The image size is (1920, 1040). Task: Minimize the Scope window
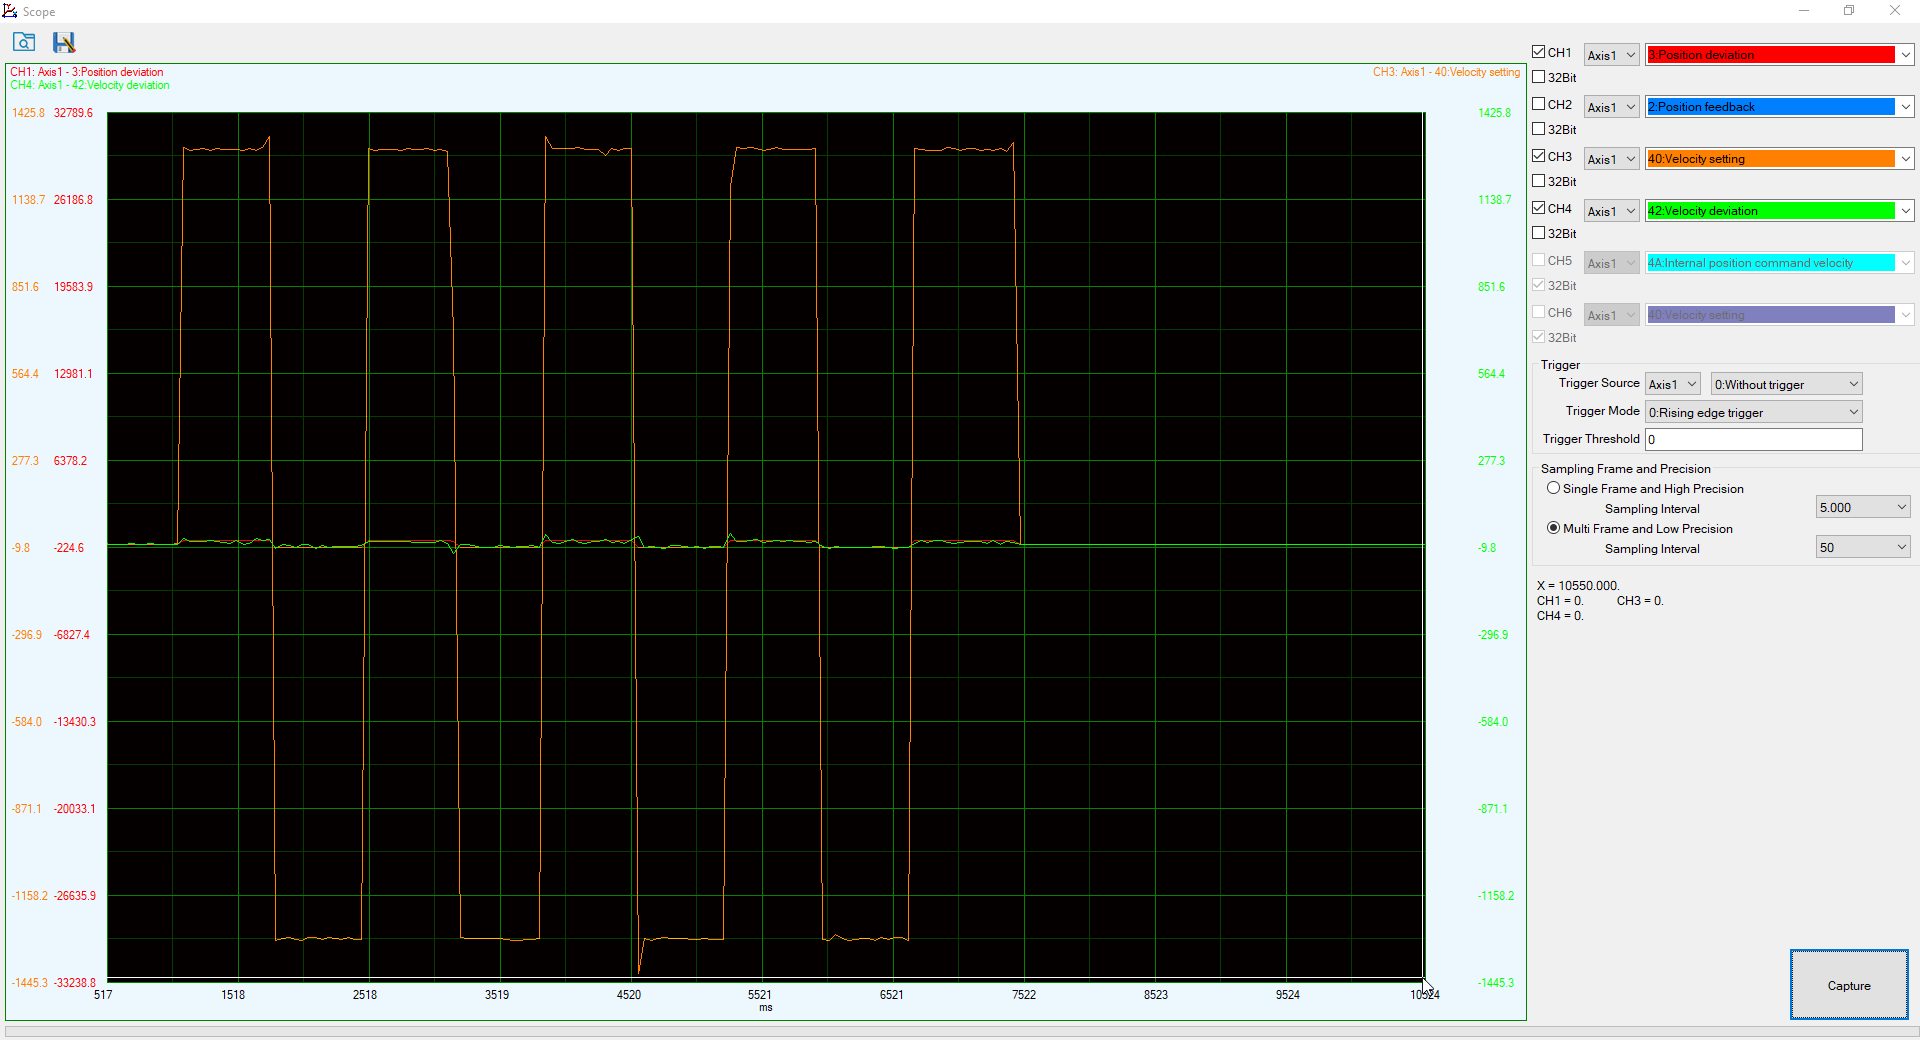coord(1804,11)
